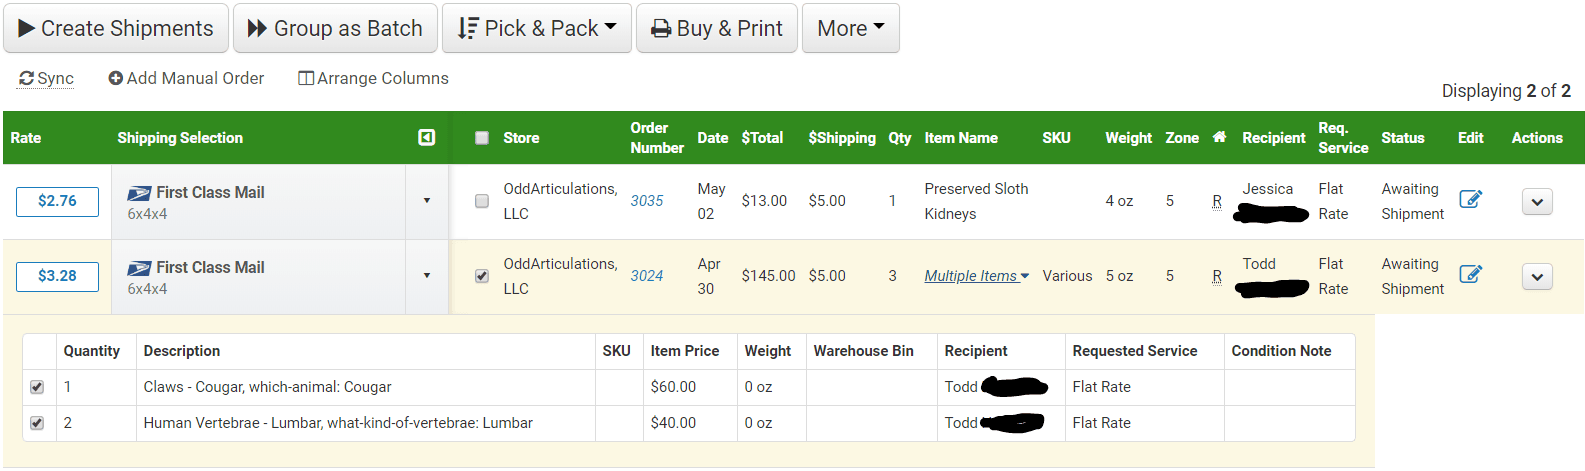Image resolution: width=1585 pixels, height=471 pixels.
Task: Click the Add Manual Order plus icon
Action: [x=116, y=78]
